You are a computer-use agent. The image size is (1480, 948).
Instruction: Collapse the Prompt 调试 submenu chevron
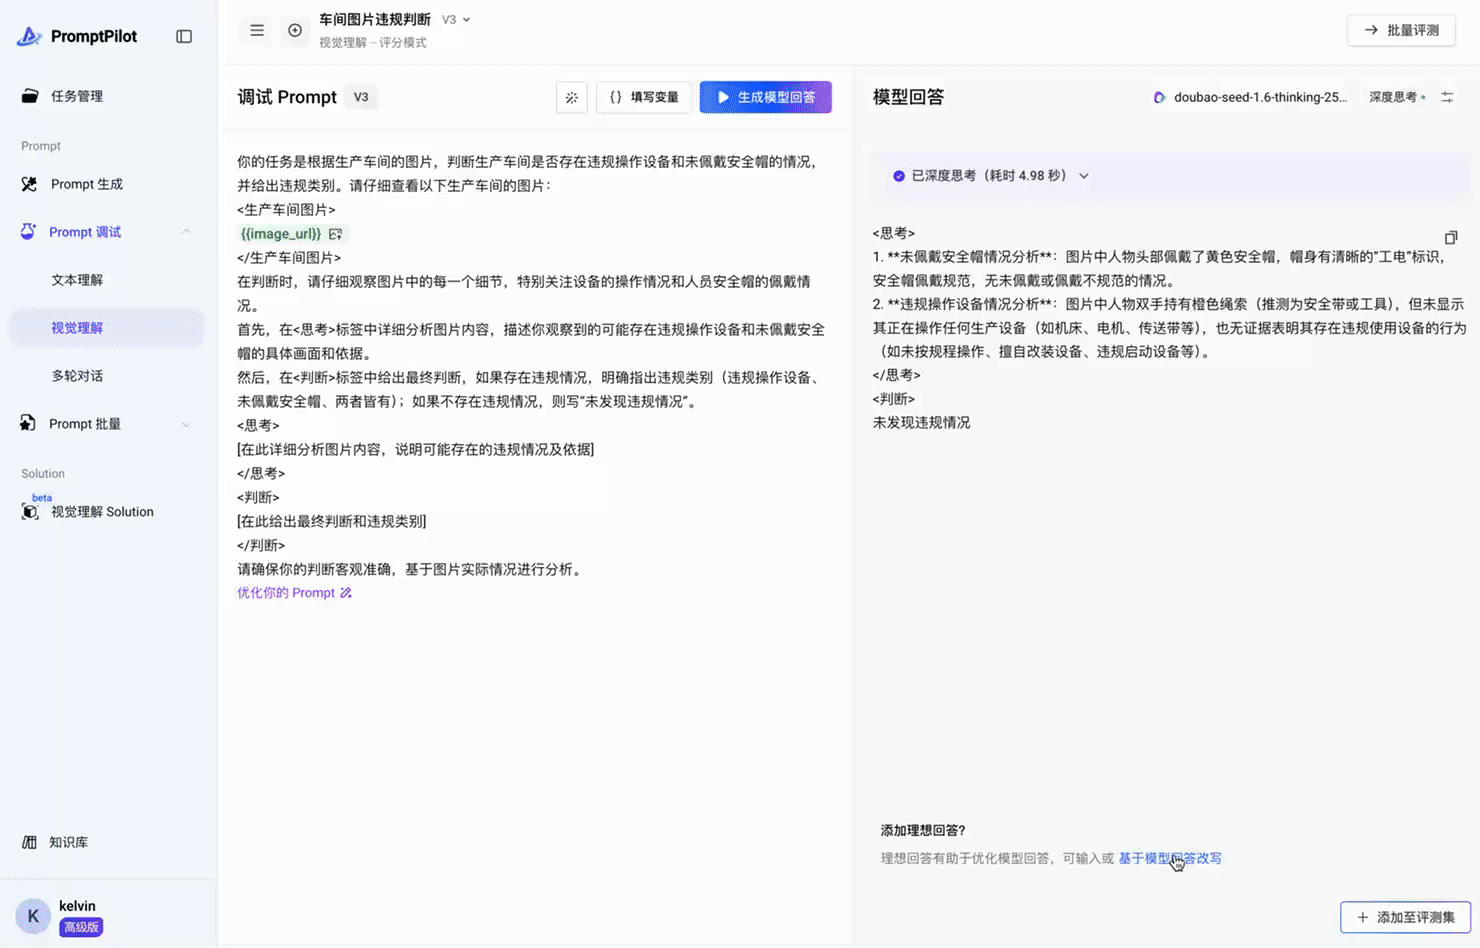(x=186, y=232)
